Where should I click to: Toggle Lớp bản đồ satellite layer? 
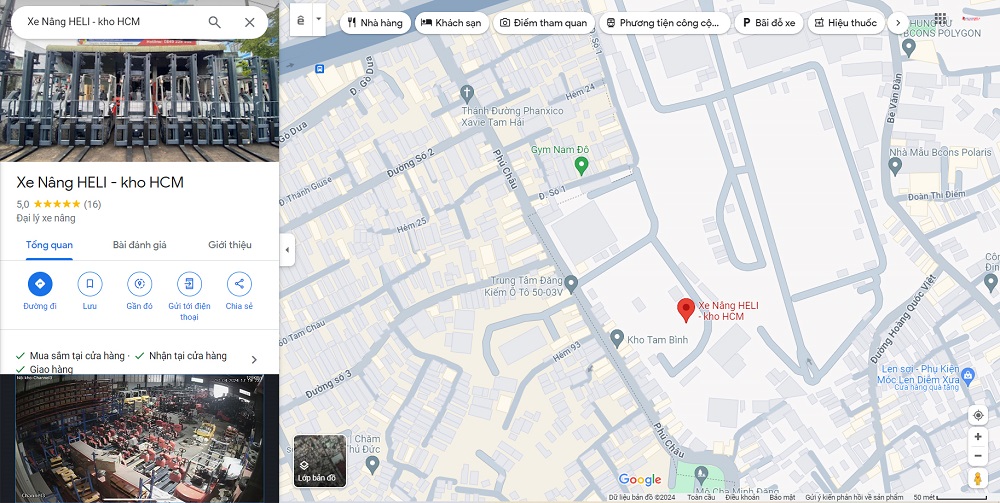pos(320,460)
